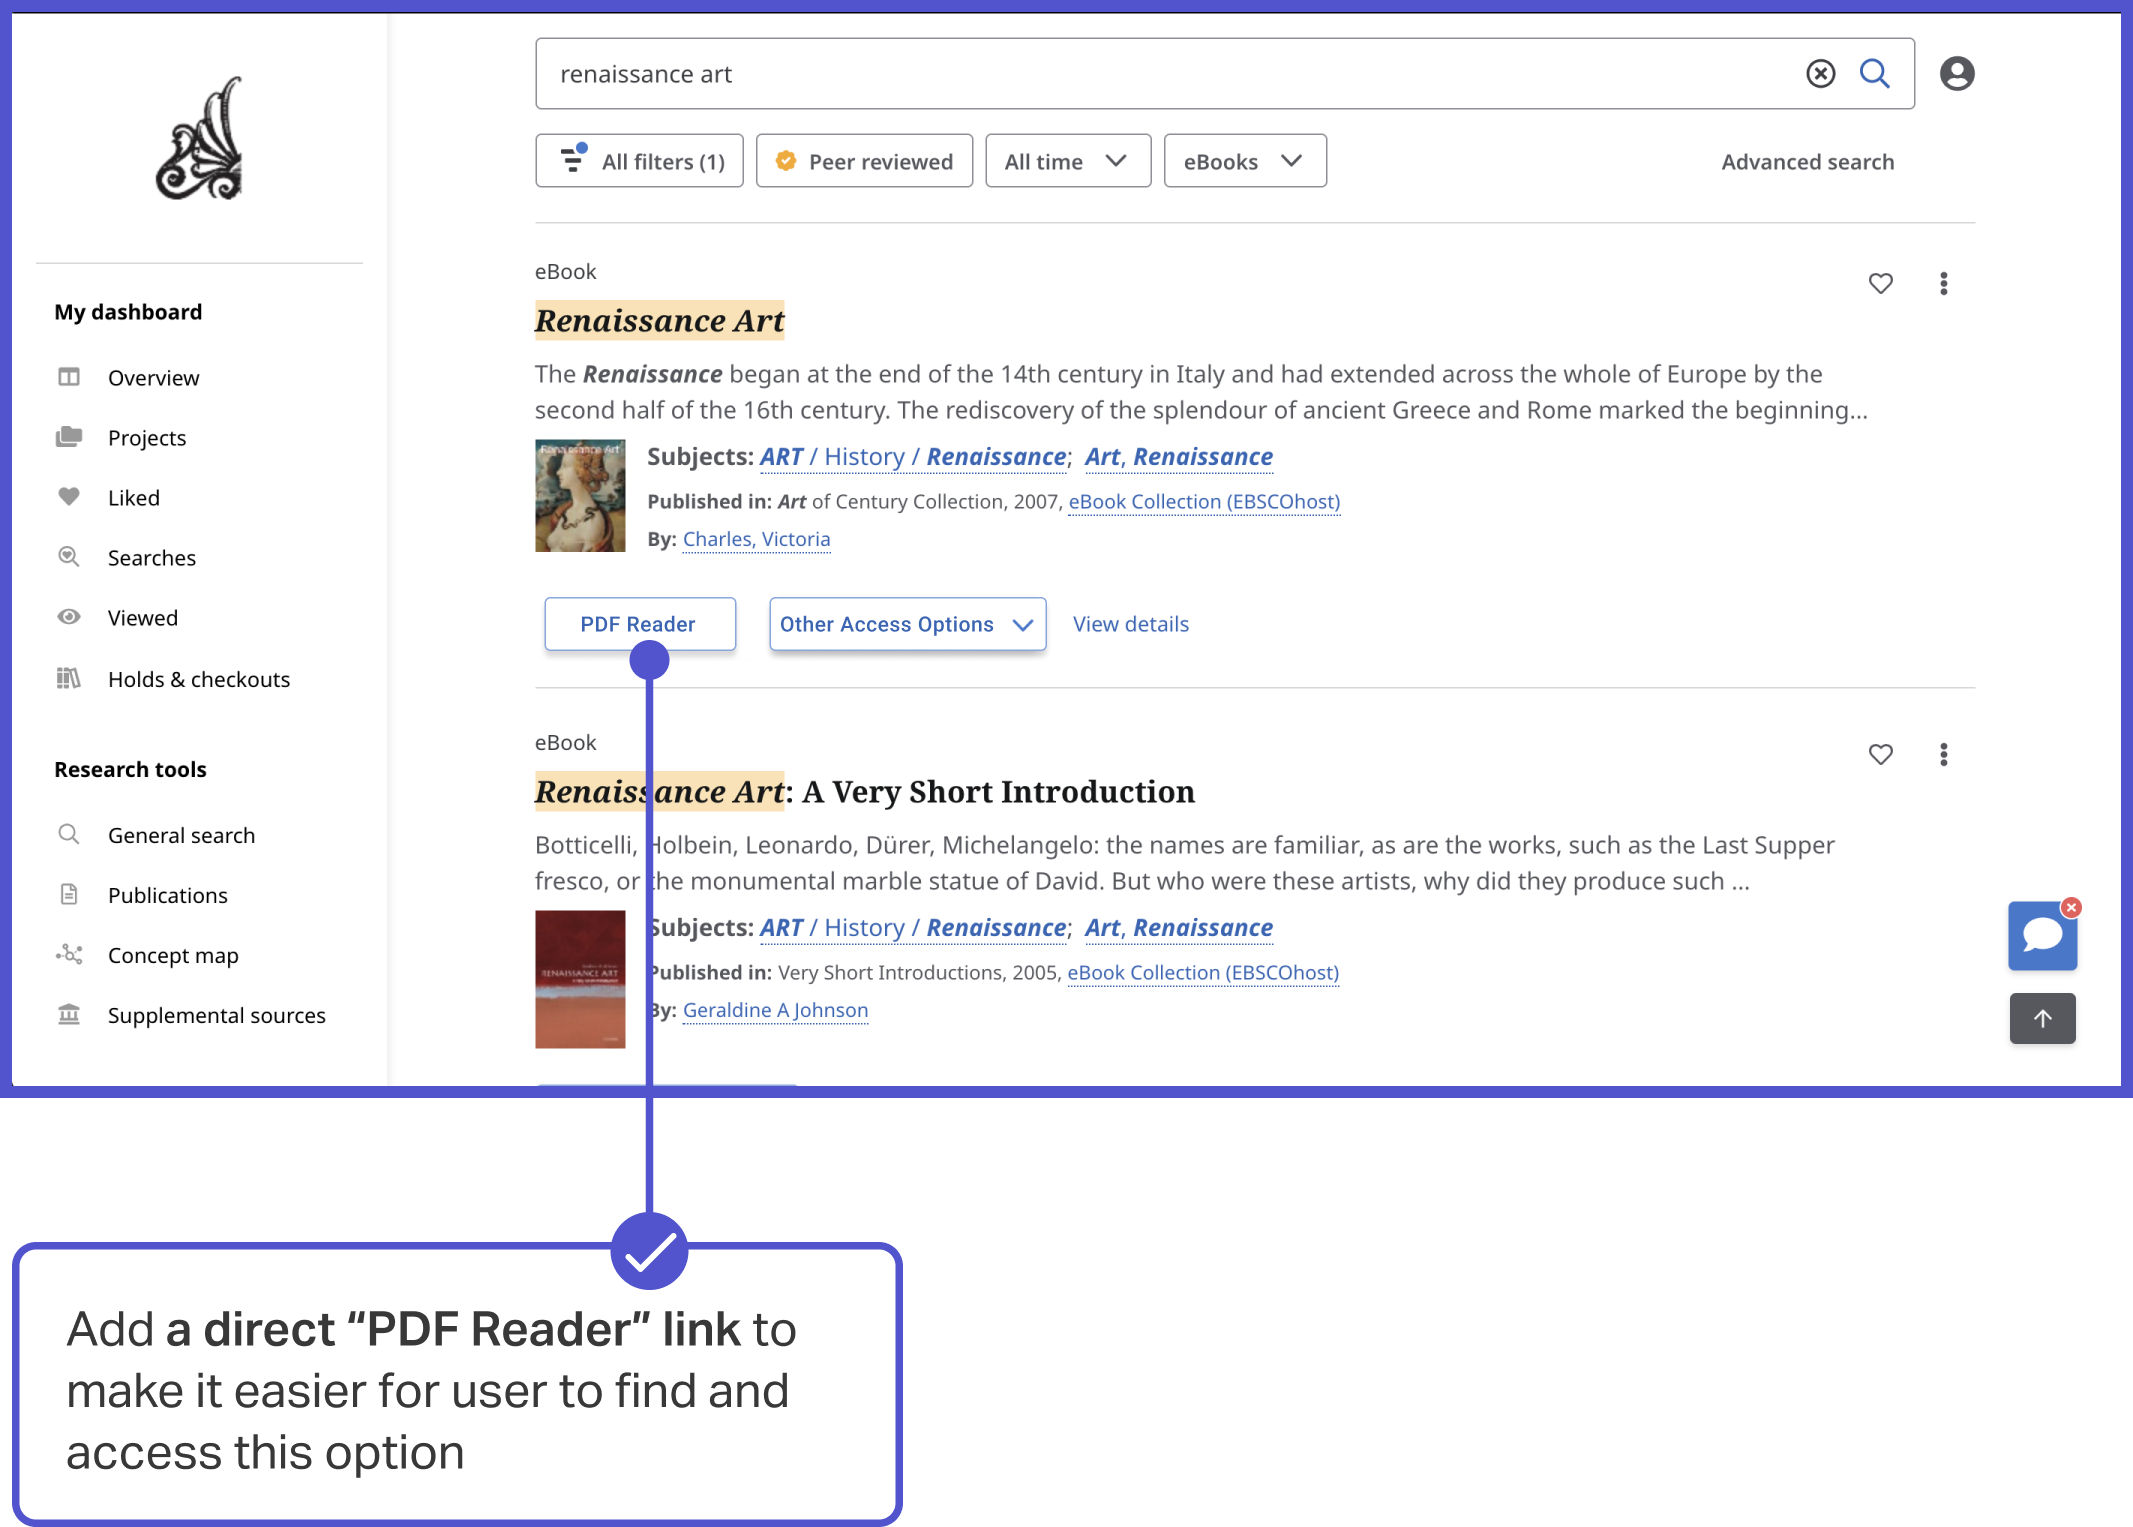Open three-dot menu for Very Short Introduction
The height and width of the screenshot is (1527, 2133).
(1943, 755)
